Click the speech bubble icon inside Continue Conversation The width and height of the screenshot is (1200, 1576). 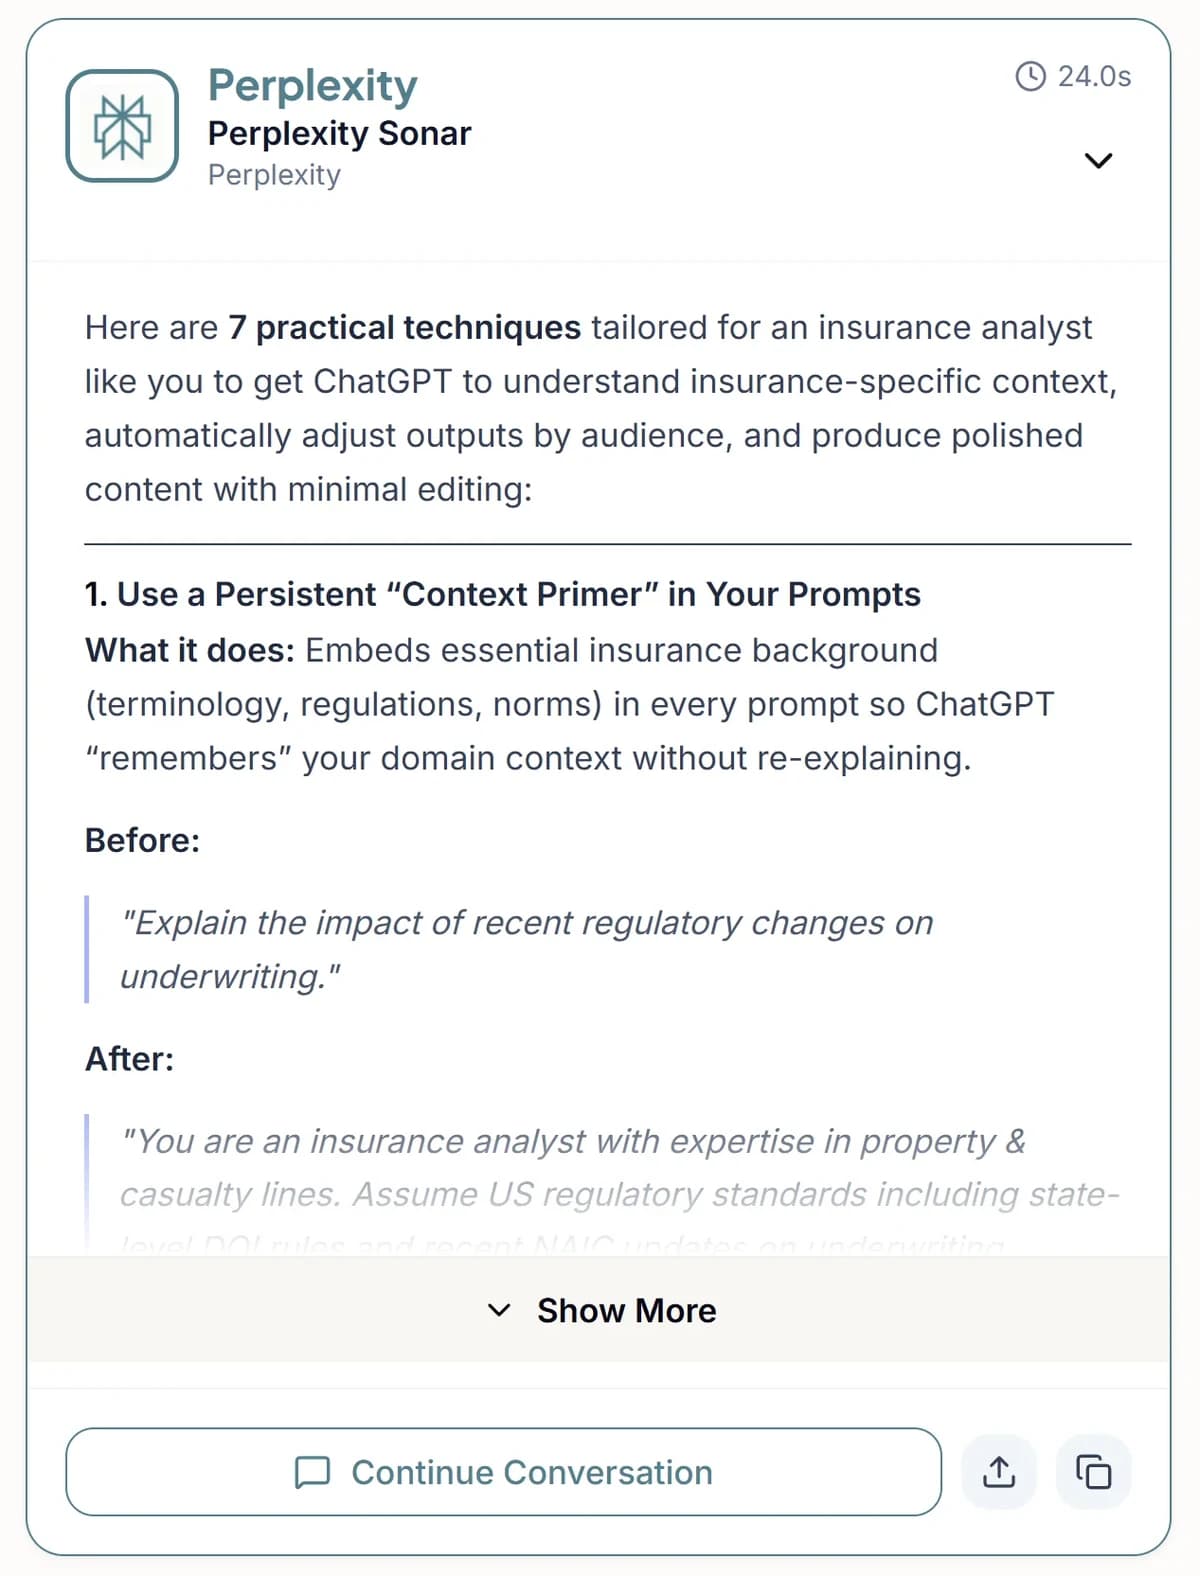click(x=313, y=1472)
